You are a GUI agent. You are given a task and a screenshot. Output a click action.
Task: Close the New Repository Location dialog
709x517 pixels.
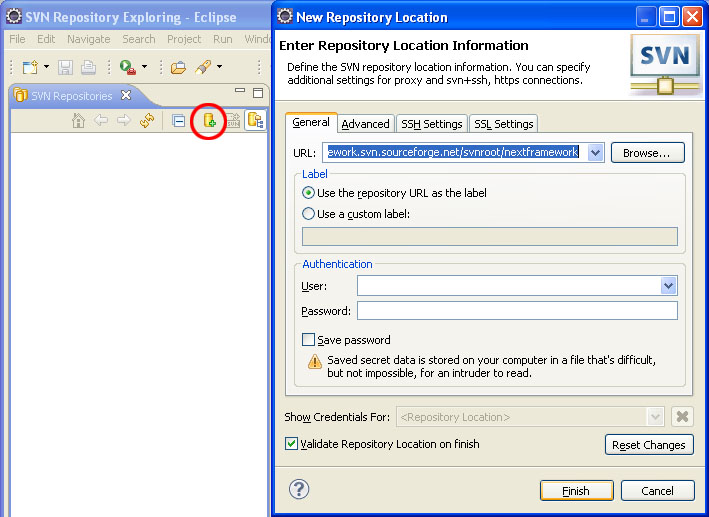692,18
